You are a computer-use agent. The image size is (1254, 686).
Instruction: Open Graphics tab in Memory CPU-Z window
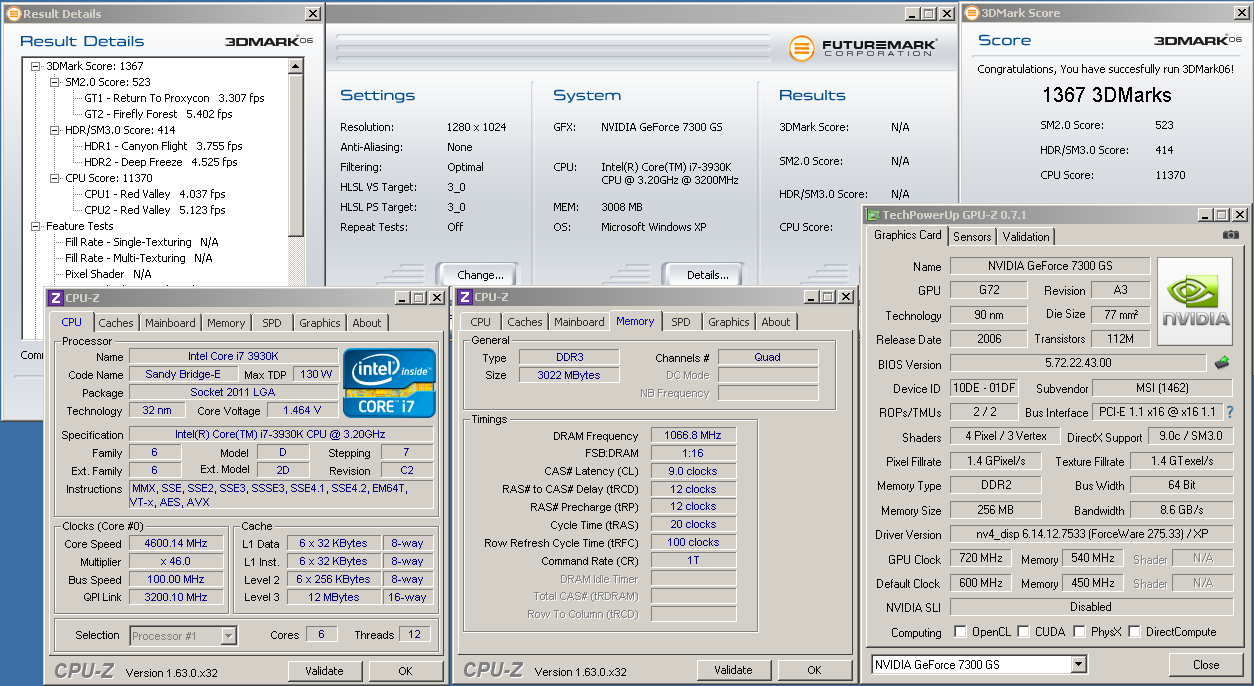729,322
